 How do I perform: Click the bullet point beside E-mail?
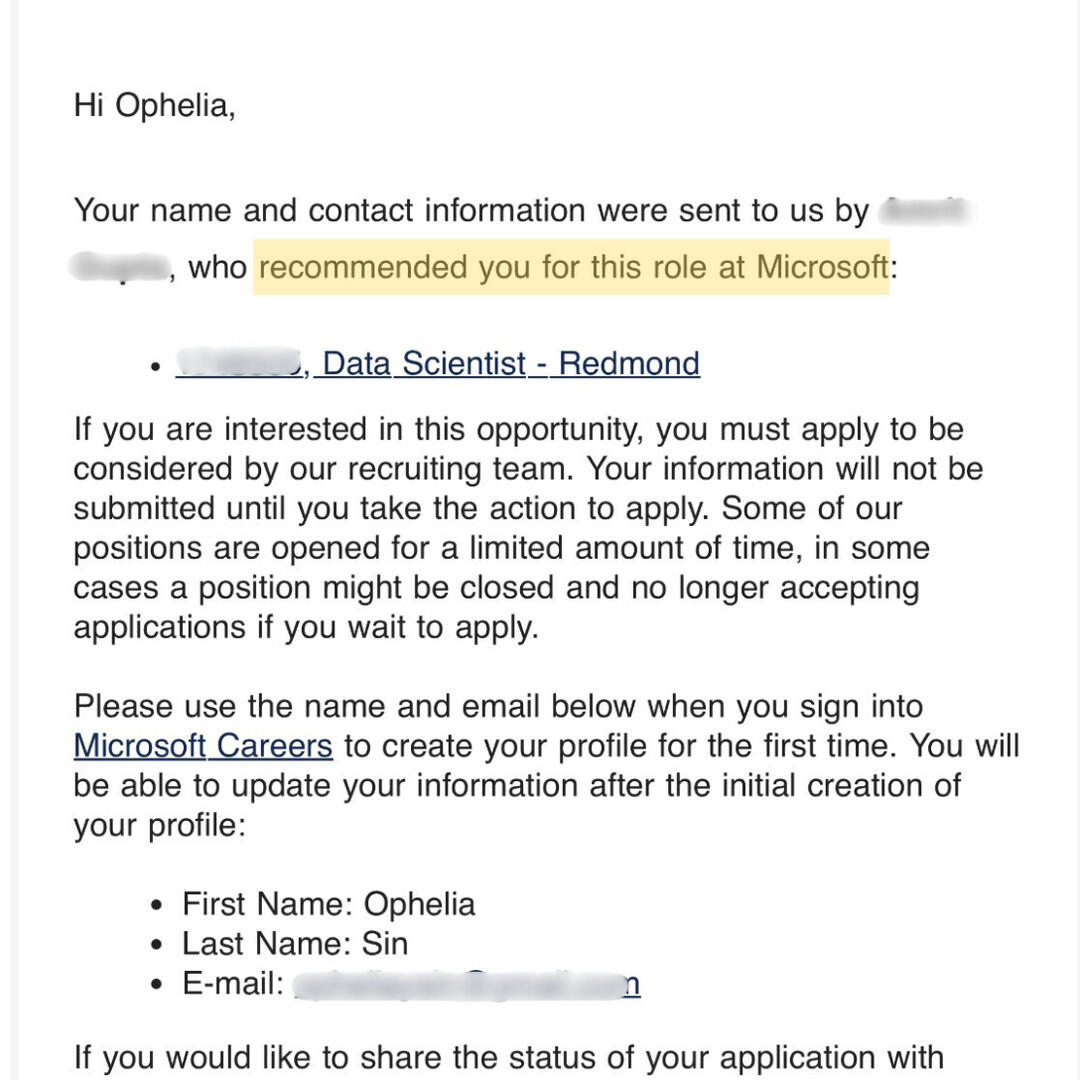(x=156, y=986)
